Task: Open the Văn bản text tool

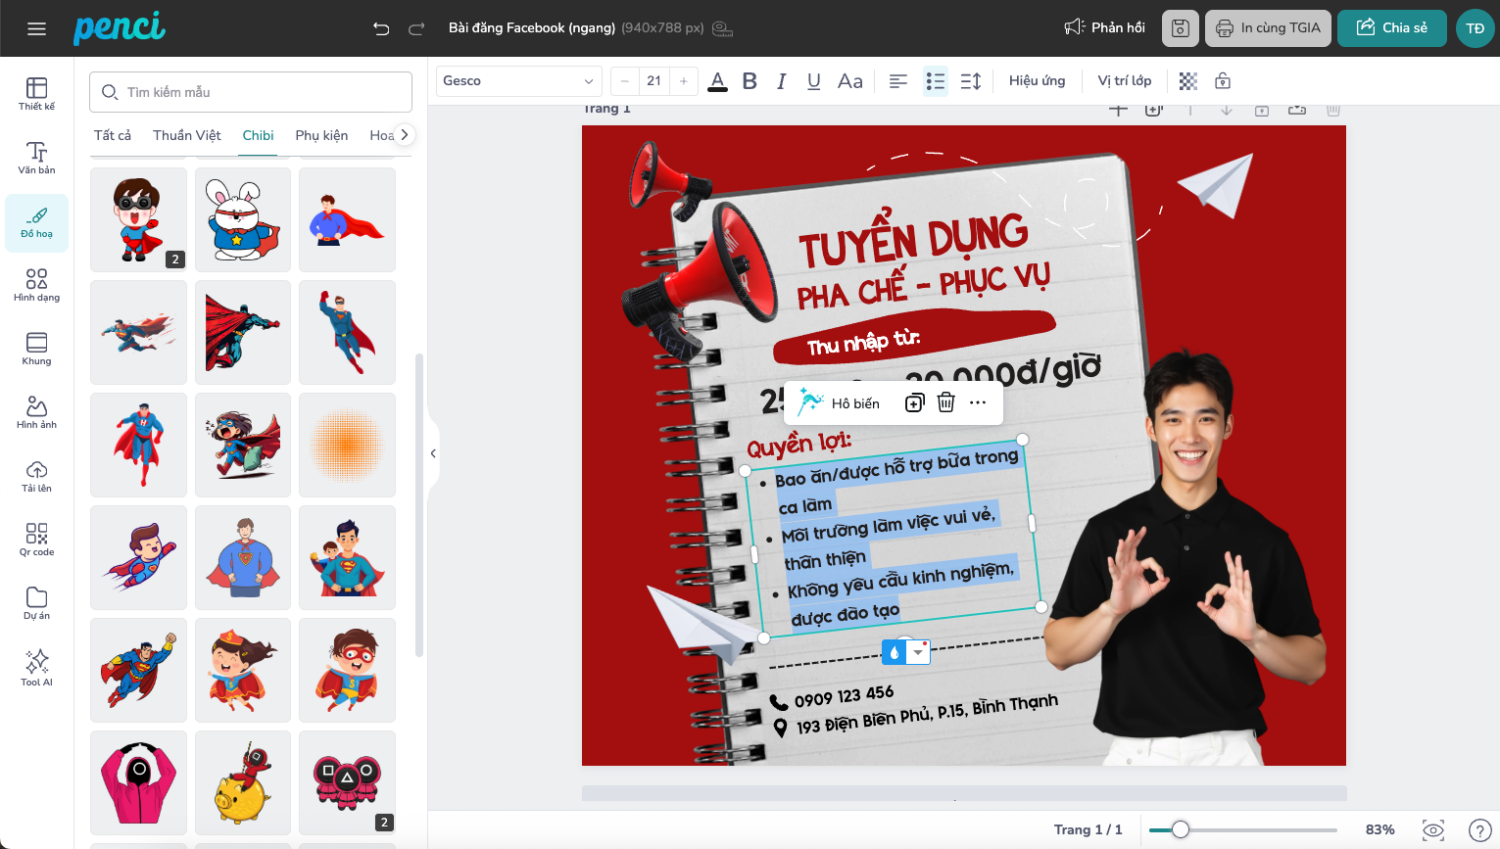Action: click(36, 158)
